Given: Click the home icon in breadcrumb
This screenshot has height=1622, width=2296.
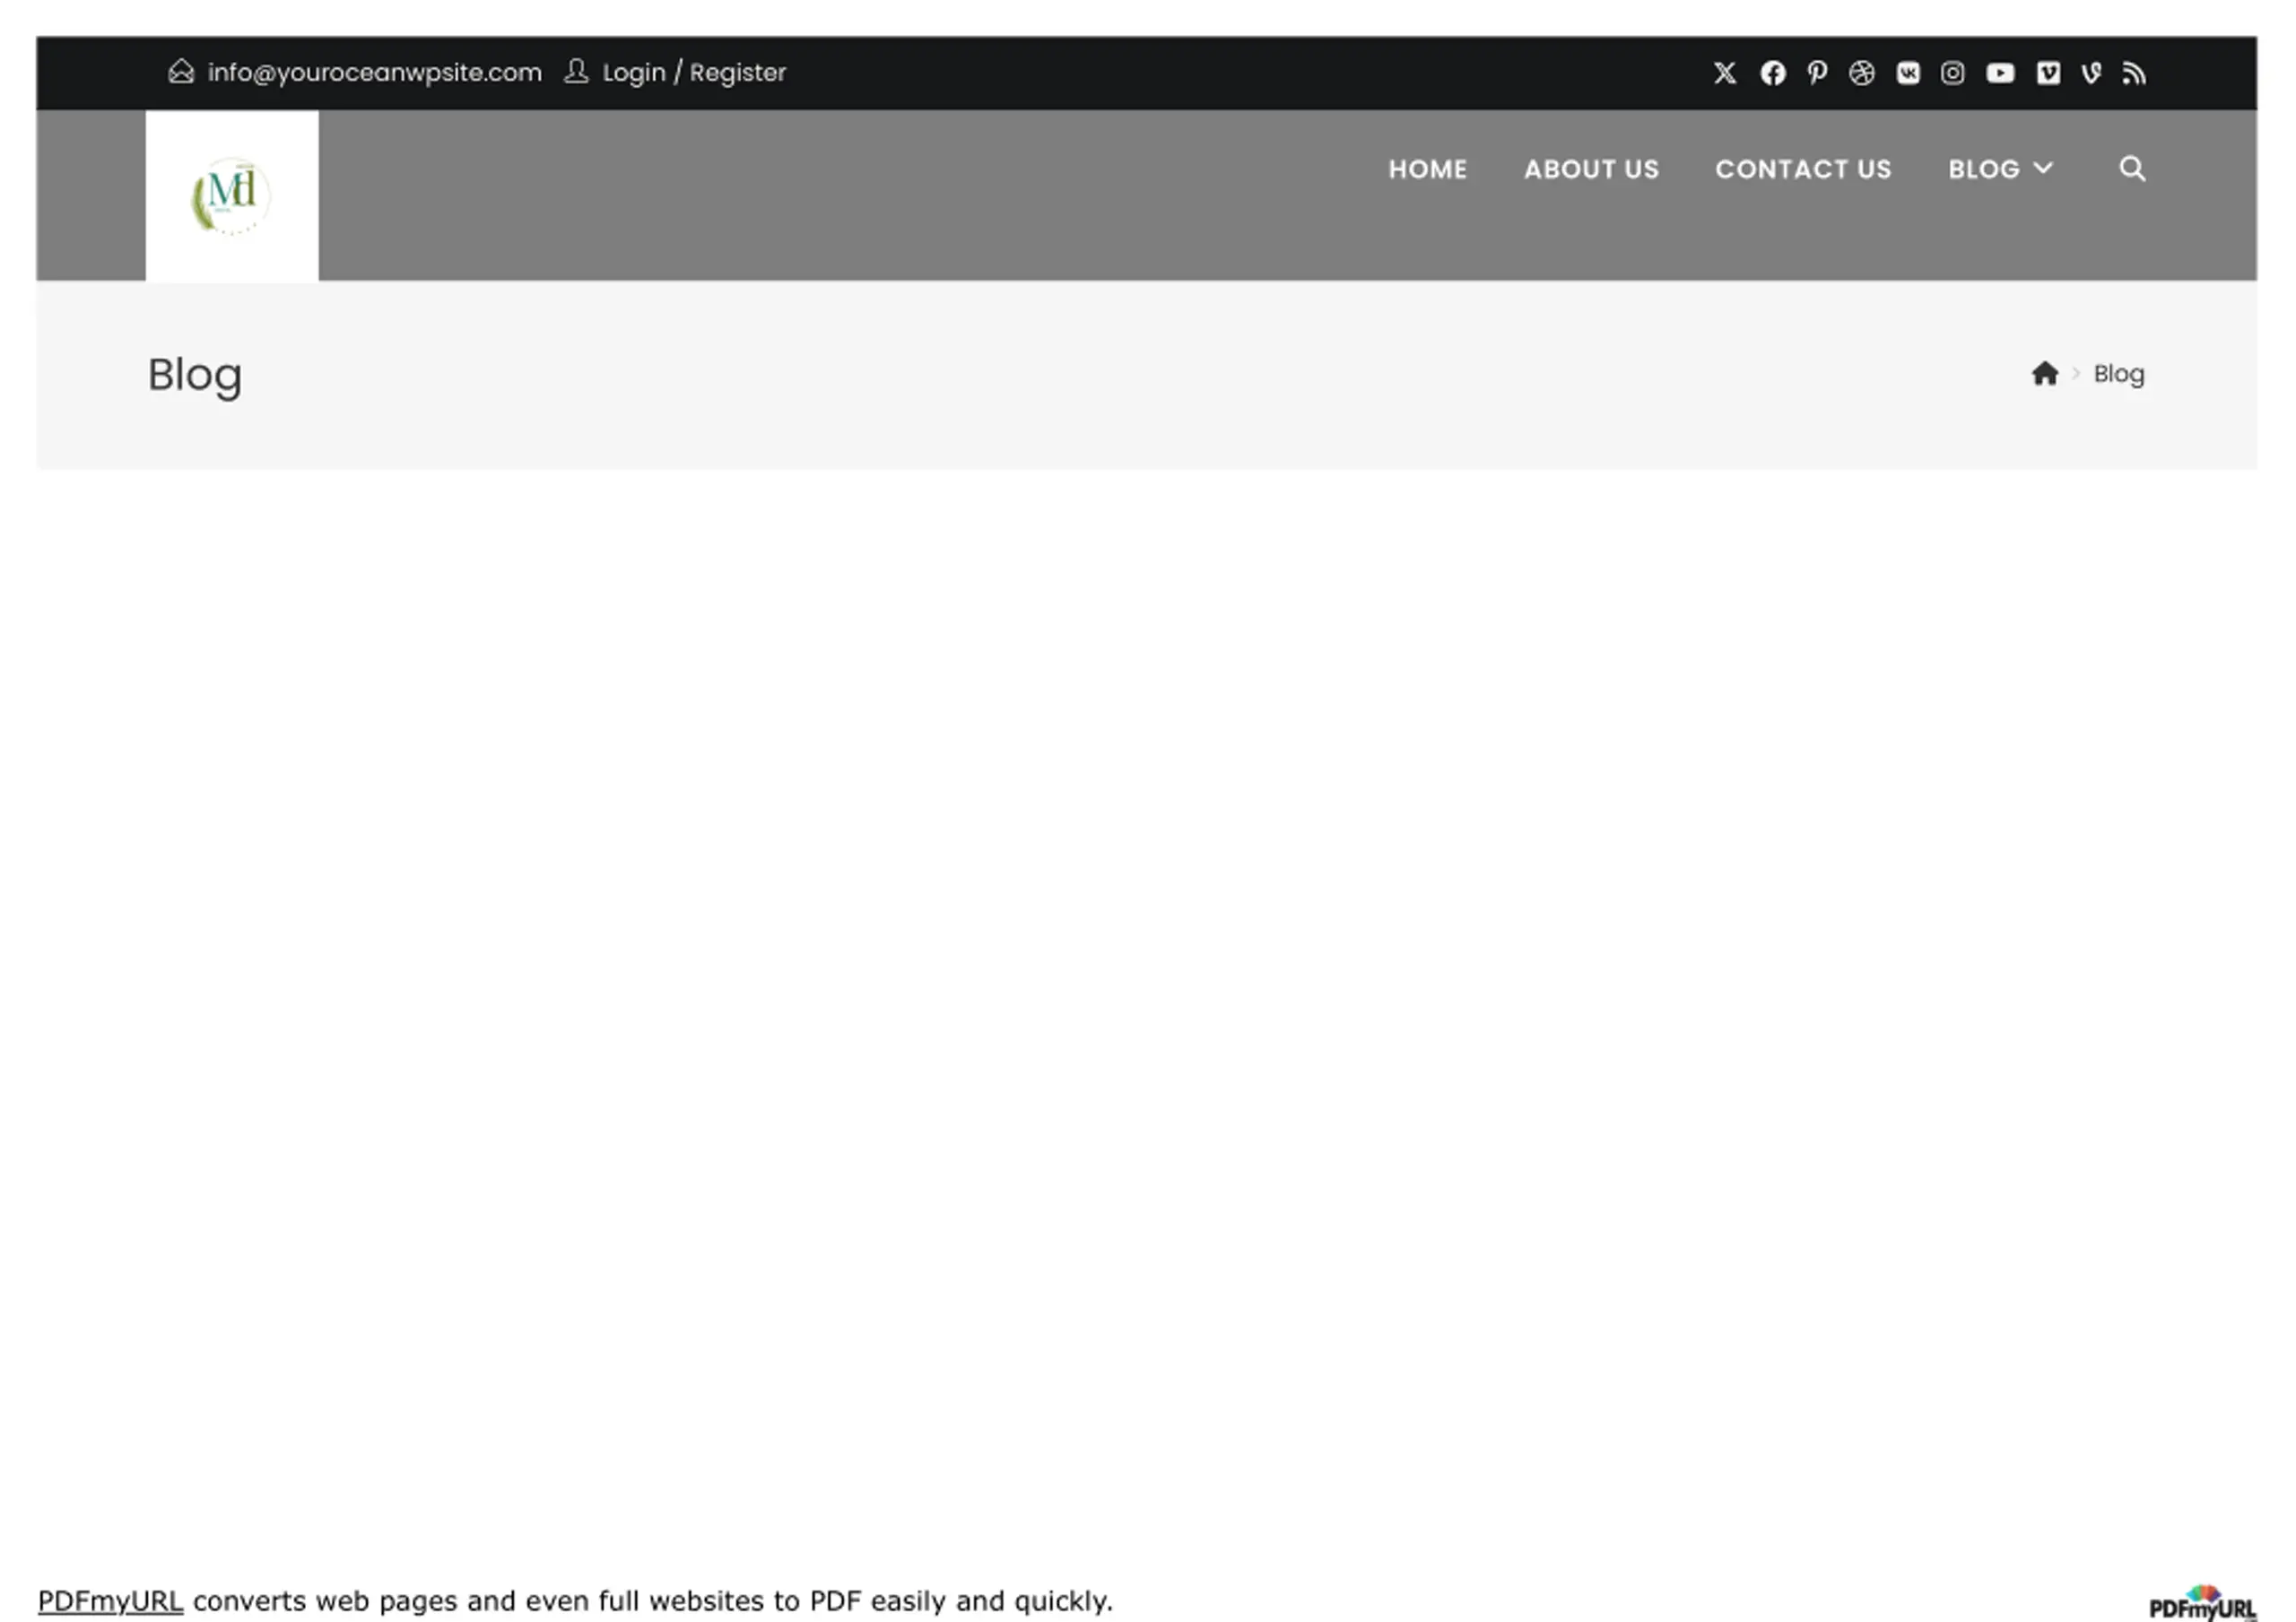Looking at the screenshot, I should pos(2045,373).
